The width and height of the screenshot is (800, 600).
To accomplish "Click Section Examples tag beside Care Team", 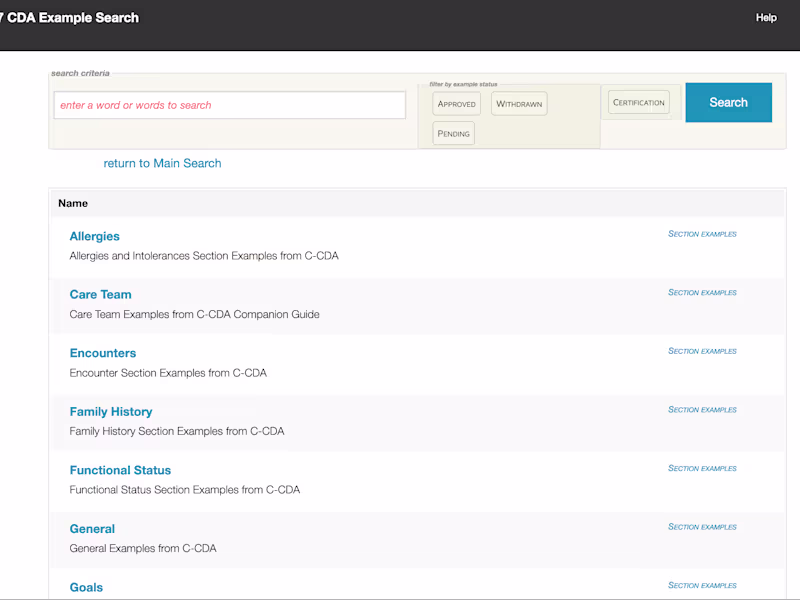I will (702, 293).
